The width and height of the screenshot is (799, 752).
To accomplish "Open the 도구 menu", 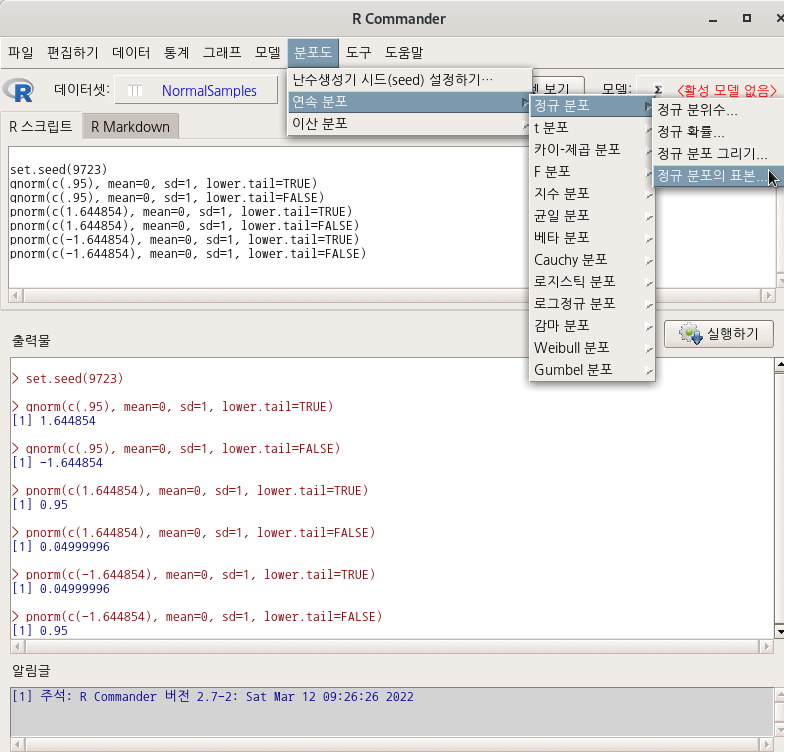I will tap(359, 52).
